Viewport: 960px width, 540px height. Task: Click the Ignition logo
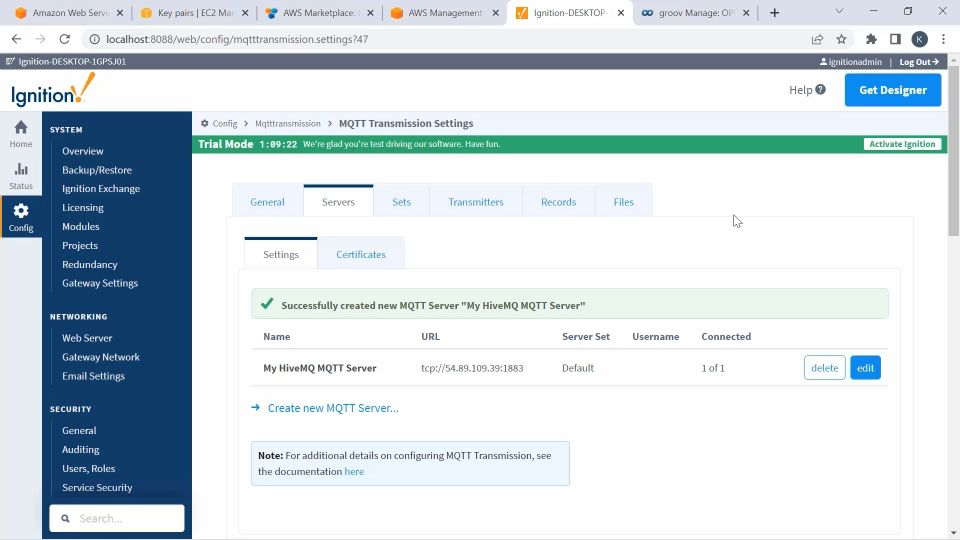(53, 89)
